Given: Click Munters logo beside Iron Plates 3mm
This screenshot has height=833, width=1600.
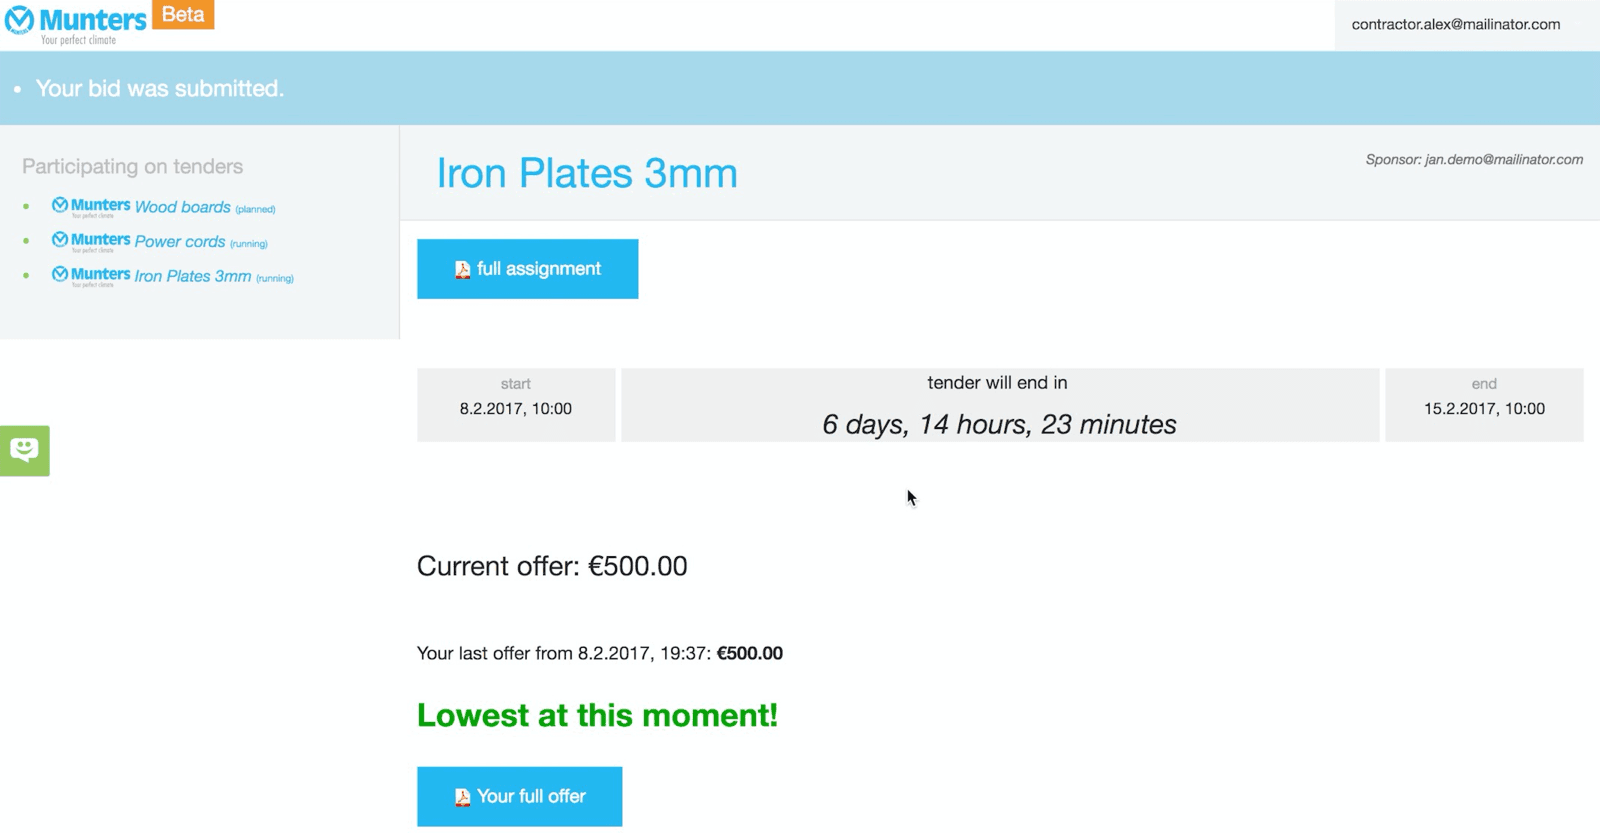Looking at the screenshot, I should click(x=91, y=276).
